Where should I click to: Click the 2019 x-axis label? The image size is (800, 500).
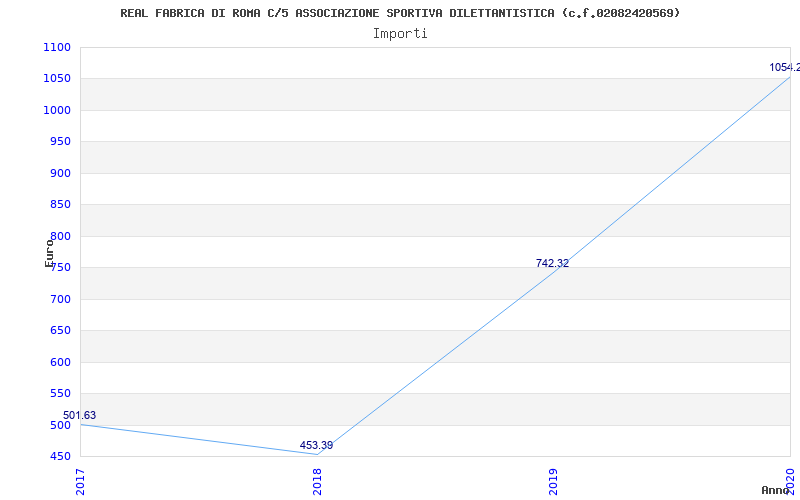(554, 482)
